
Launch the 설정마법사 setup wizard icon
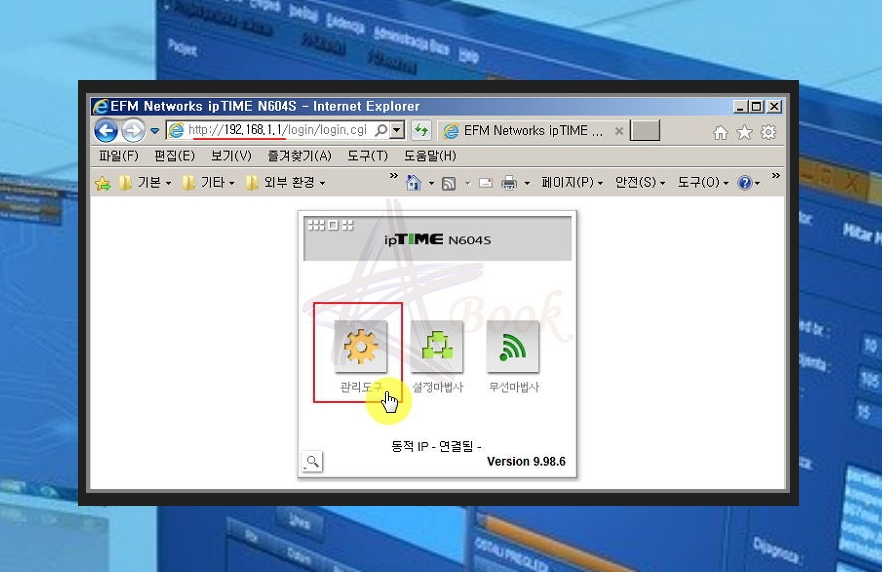pos(437,346)
